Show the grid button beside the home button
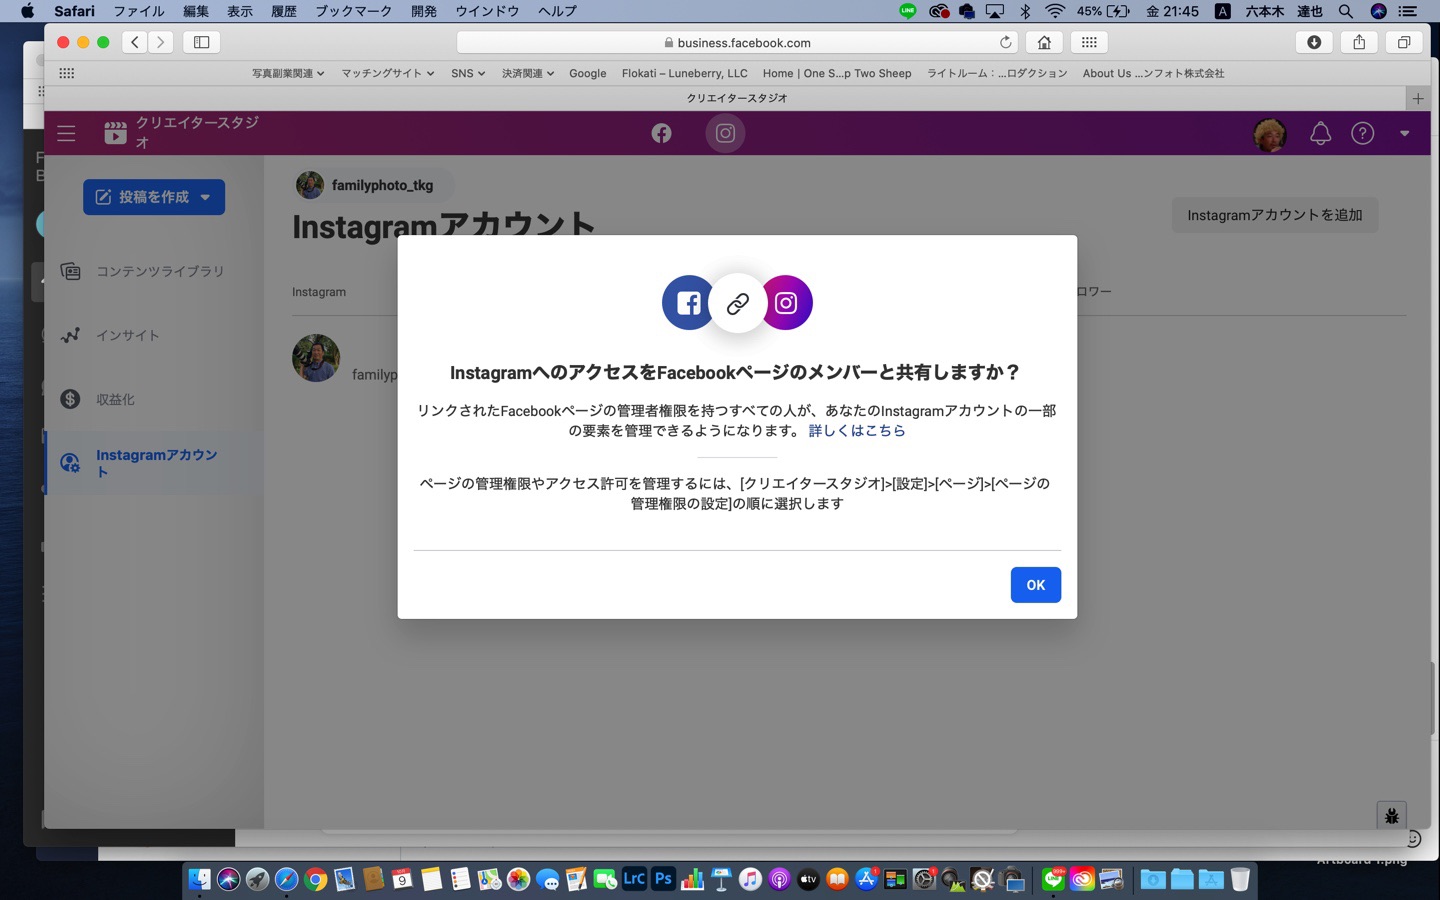Screen dimensions: 1440x900 (1089, 42)
